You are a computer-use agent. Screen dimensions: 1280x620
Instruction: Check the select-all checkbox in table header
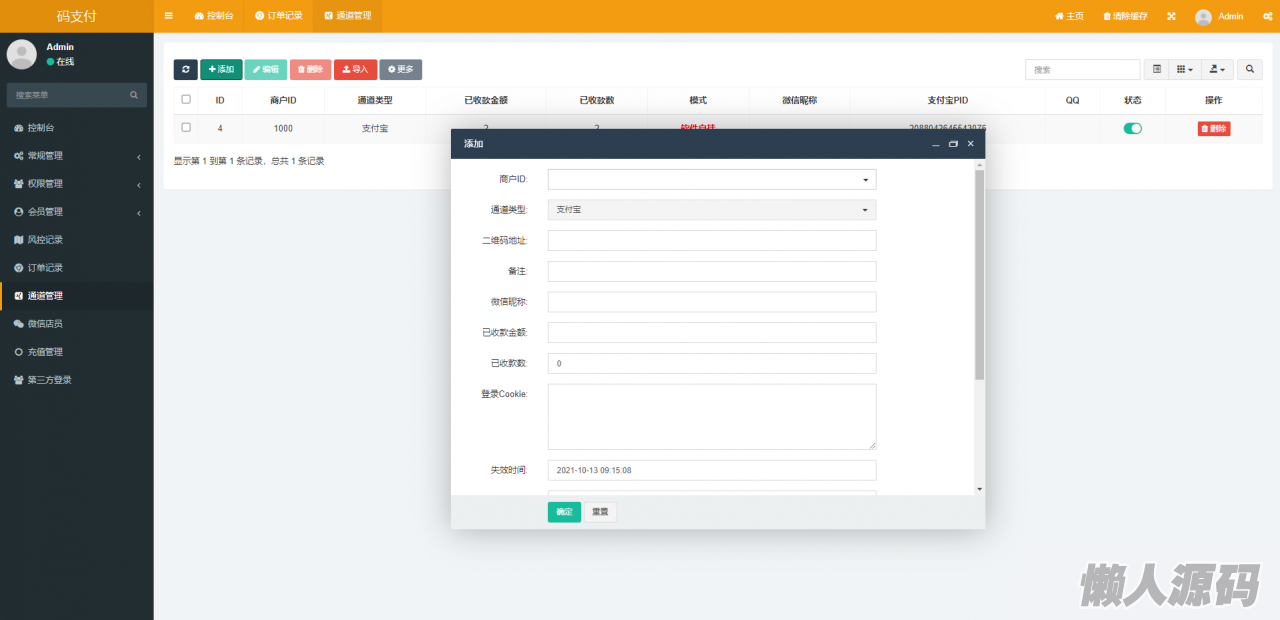(186, 99)
